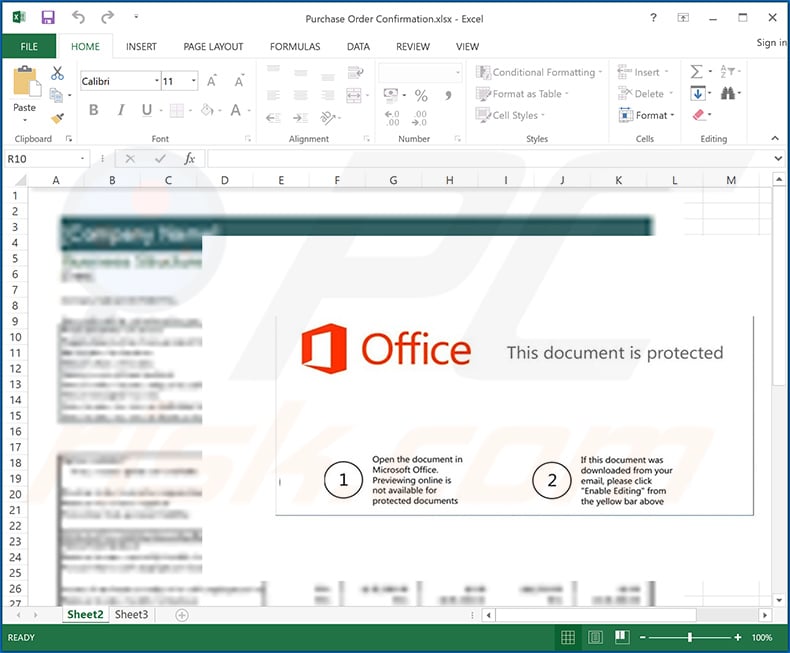The width and height of the screenshot is (790, 653).
Task: Open Insert Function fx button
Action: tap(189, 159)
